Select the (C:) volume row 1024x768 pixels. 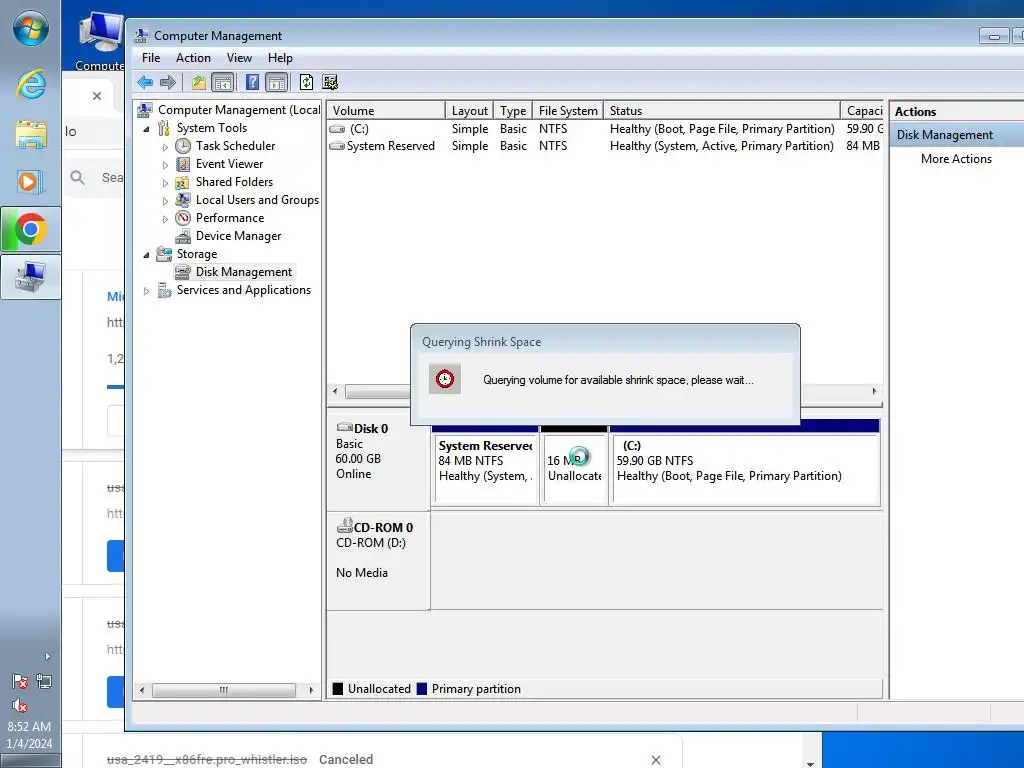[x=605, y=129]
